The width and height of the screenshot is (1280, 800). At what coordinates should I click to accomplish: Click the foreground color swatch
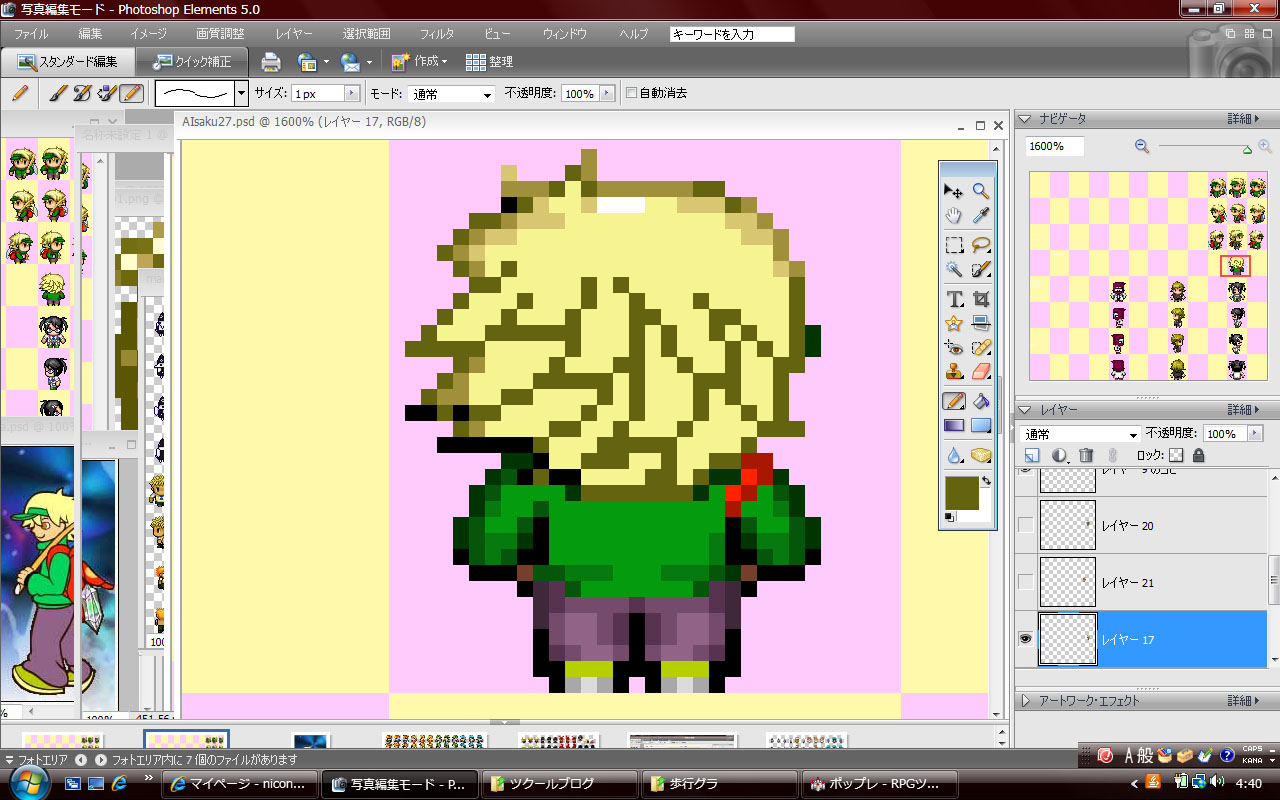click(960, 491)
